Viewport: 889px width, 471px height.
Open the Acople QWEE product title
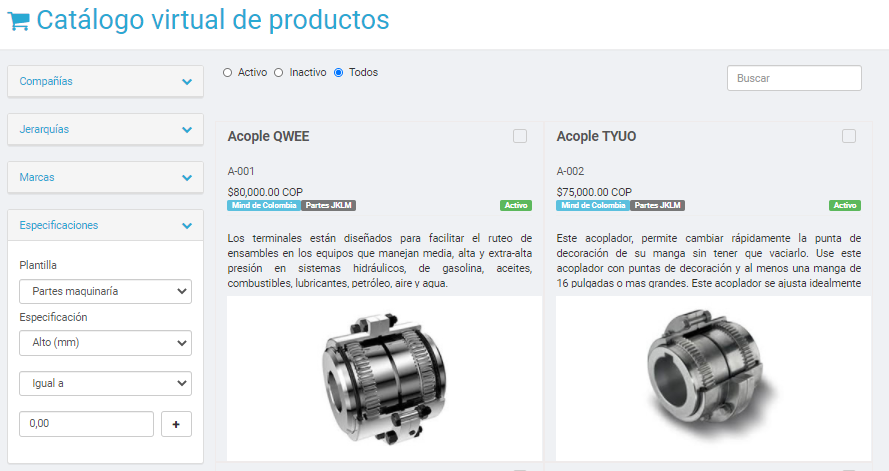[x=268, y=136]
